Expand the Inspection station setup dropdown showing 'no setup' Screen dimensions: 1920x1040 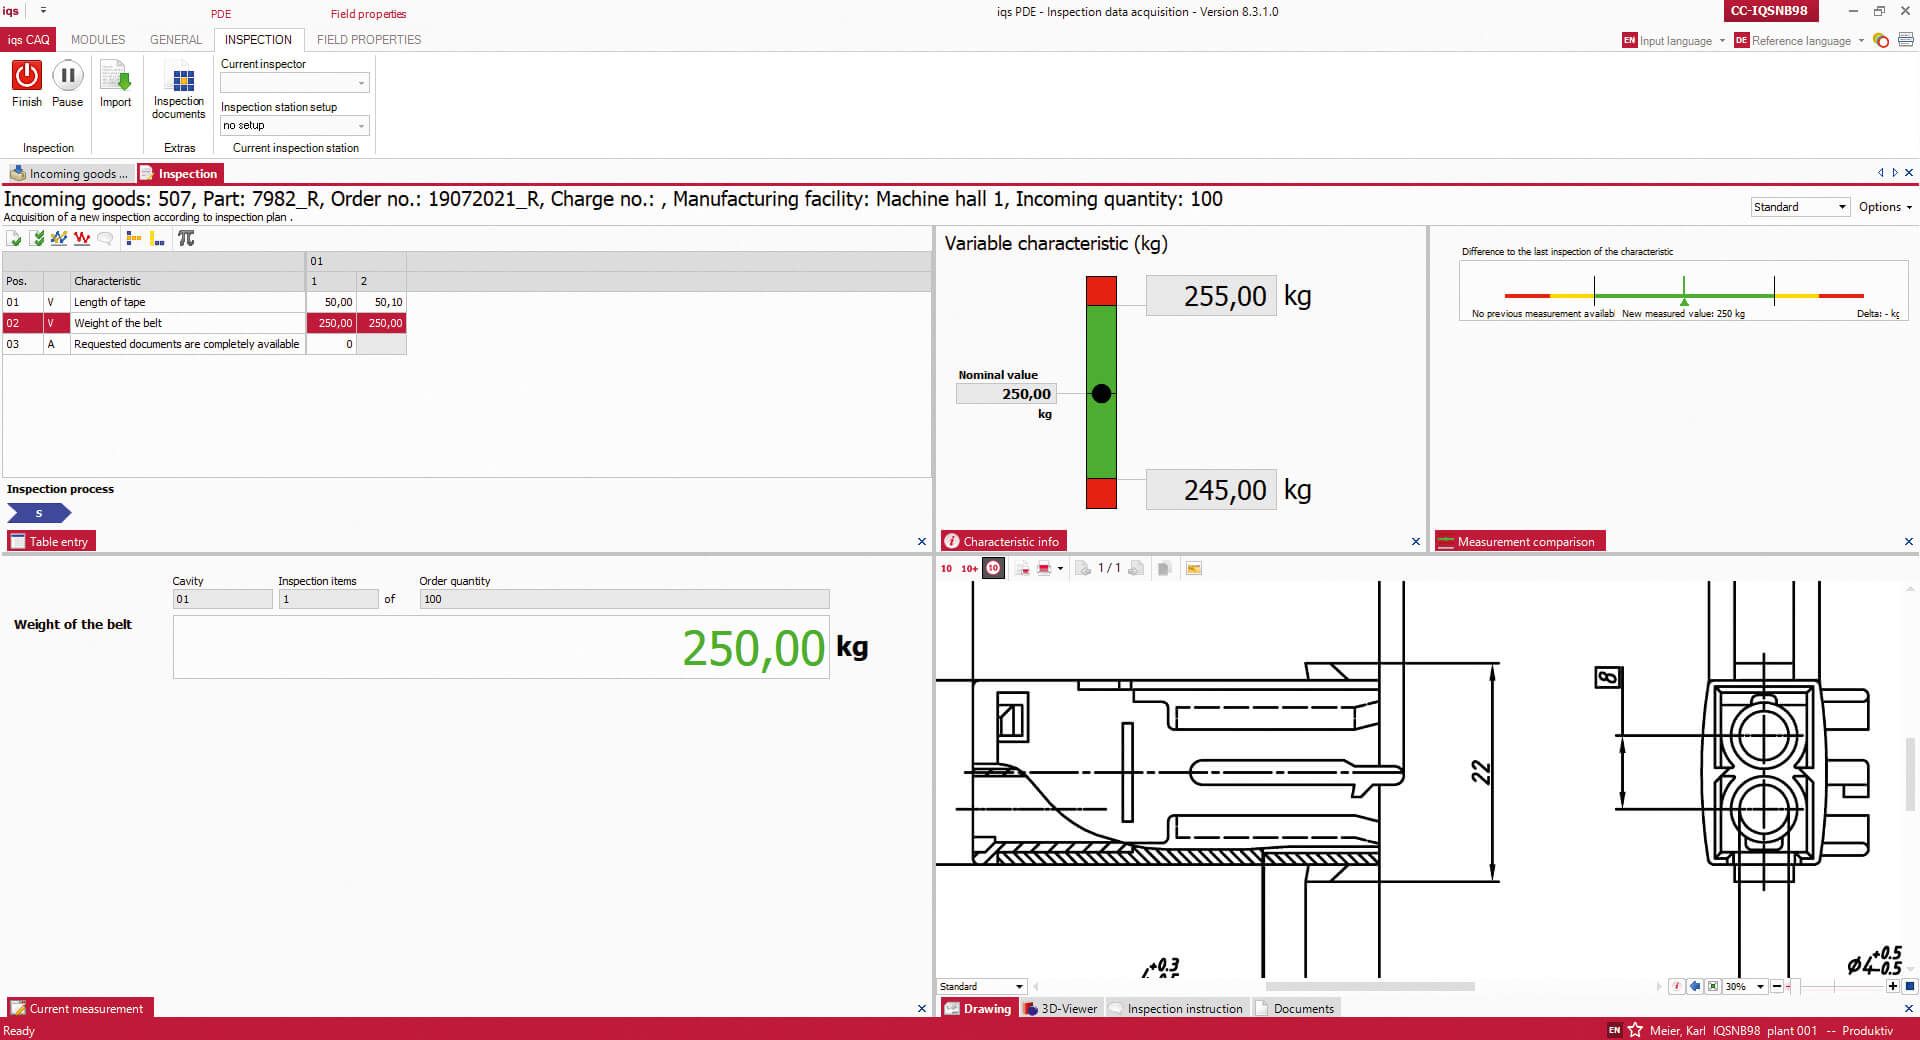tap(293, 125)
